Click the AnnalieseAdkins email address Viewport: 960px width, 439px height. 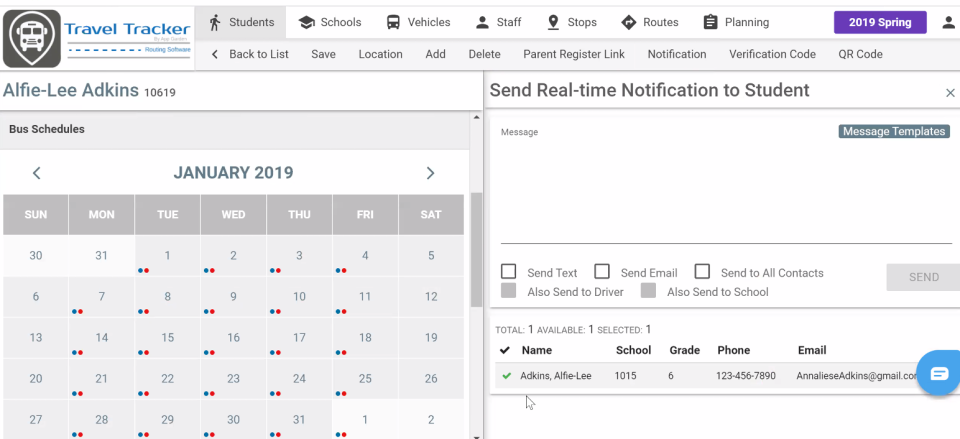857,377
